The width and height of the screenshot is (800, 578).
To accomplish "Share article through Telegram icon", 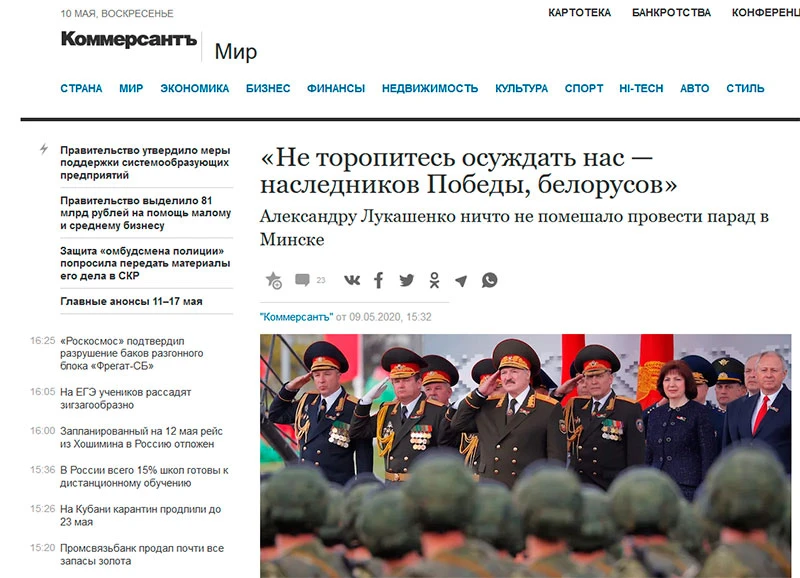I will coord(461,281).
